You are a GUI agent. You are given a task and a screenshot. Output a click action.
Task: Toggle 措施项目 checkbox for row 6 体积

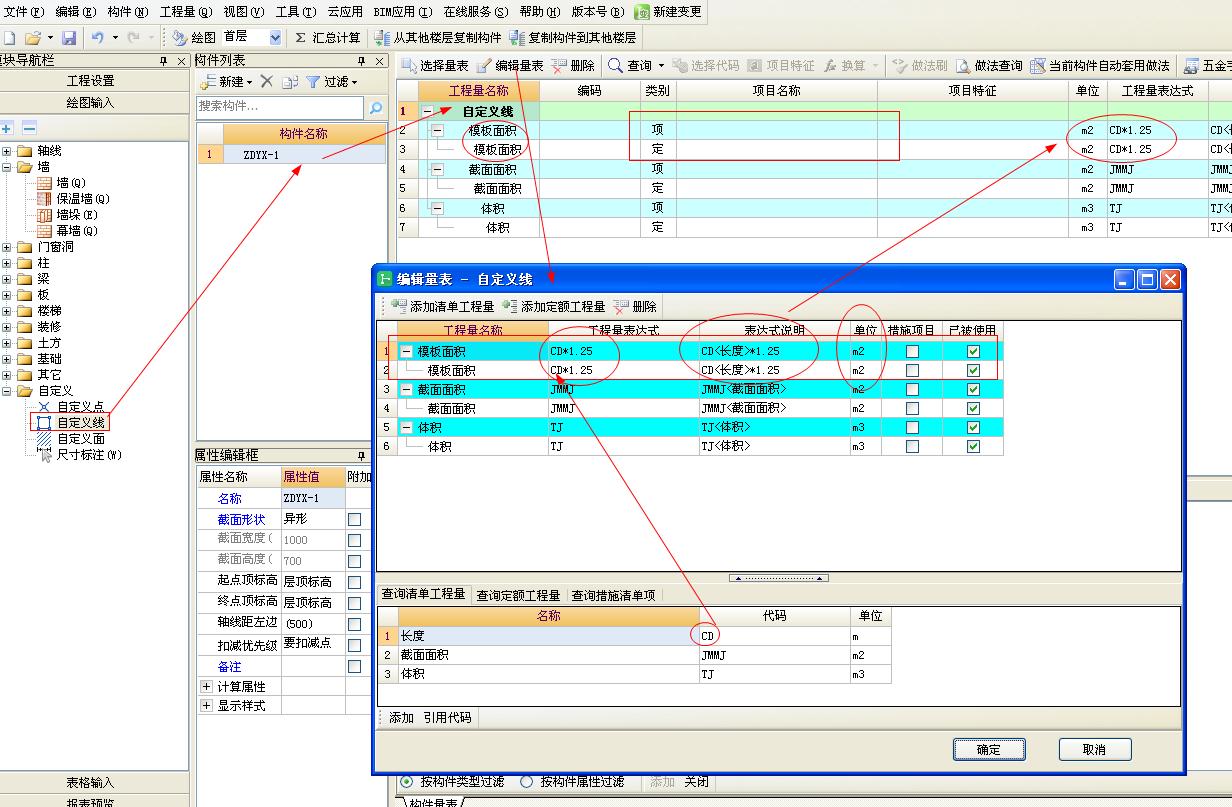point(912,447)
